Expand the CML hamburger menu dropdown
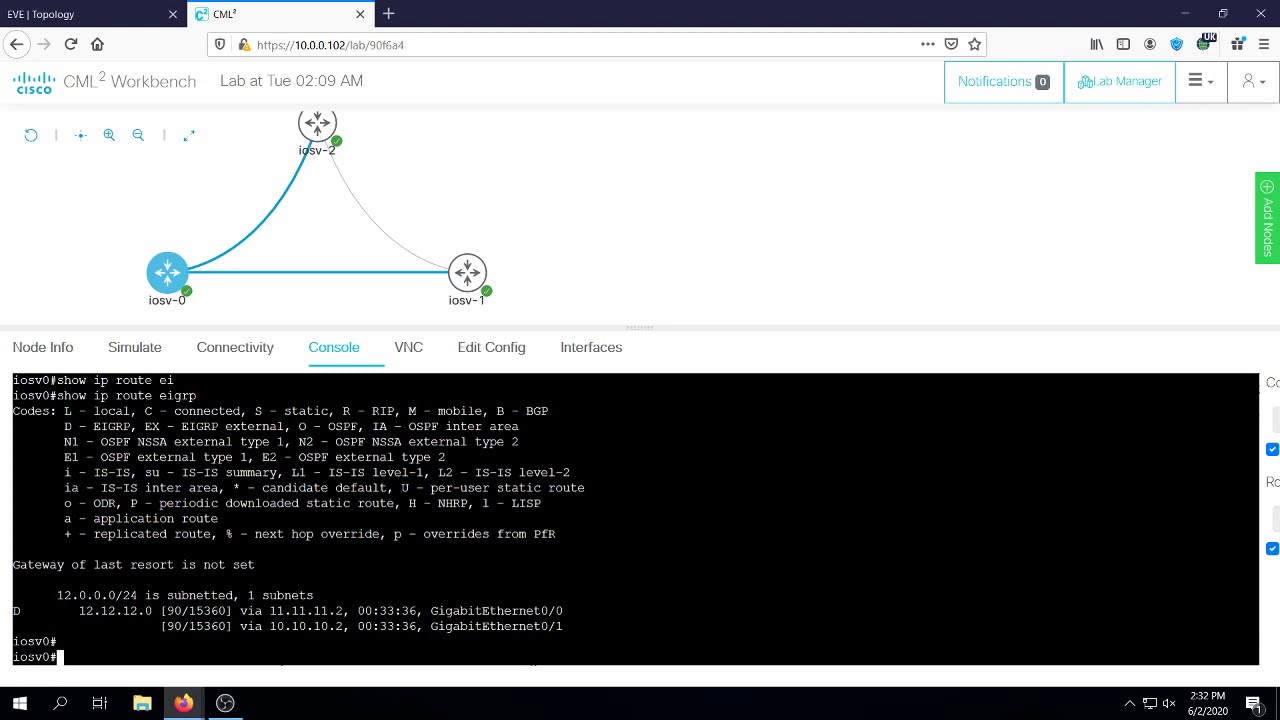The width and height of the screenshot is (1280, 720). (x=1200, y=82)
